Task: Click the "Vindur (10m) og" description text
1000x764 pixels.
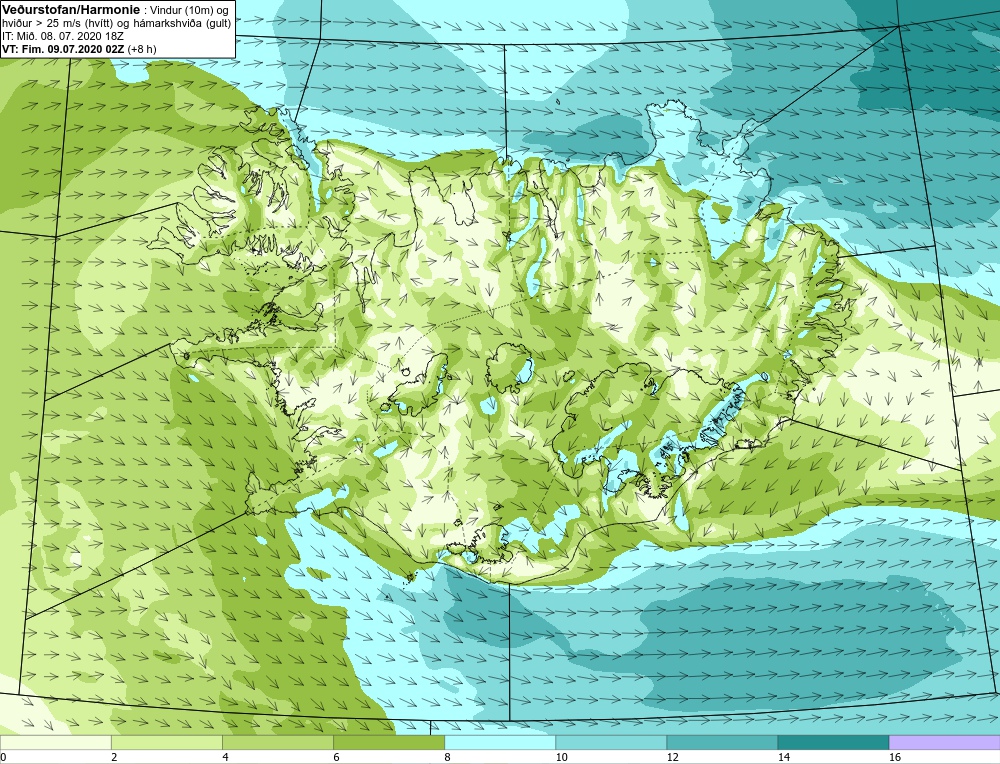Action: coord(190,10)
